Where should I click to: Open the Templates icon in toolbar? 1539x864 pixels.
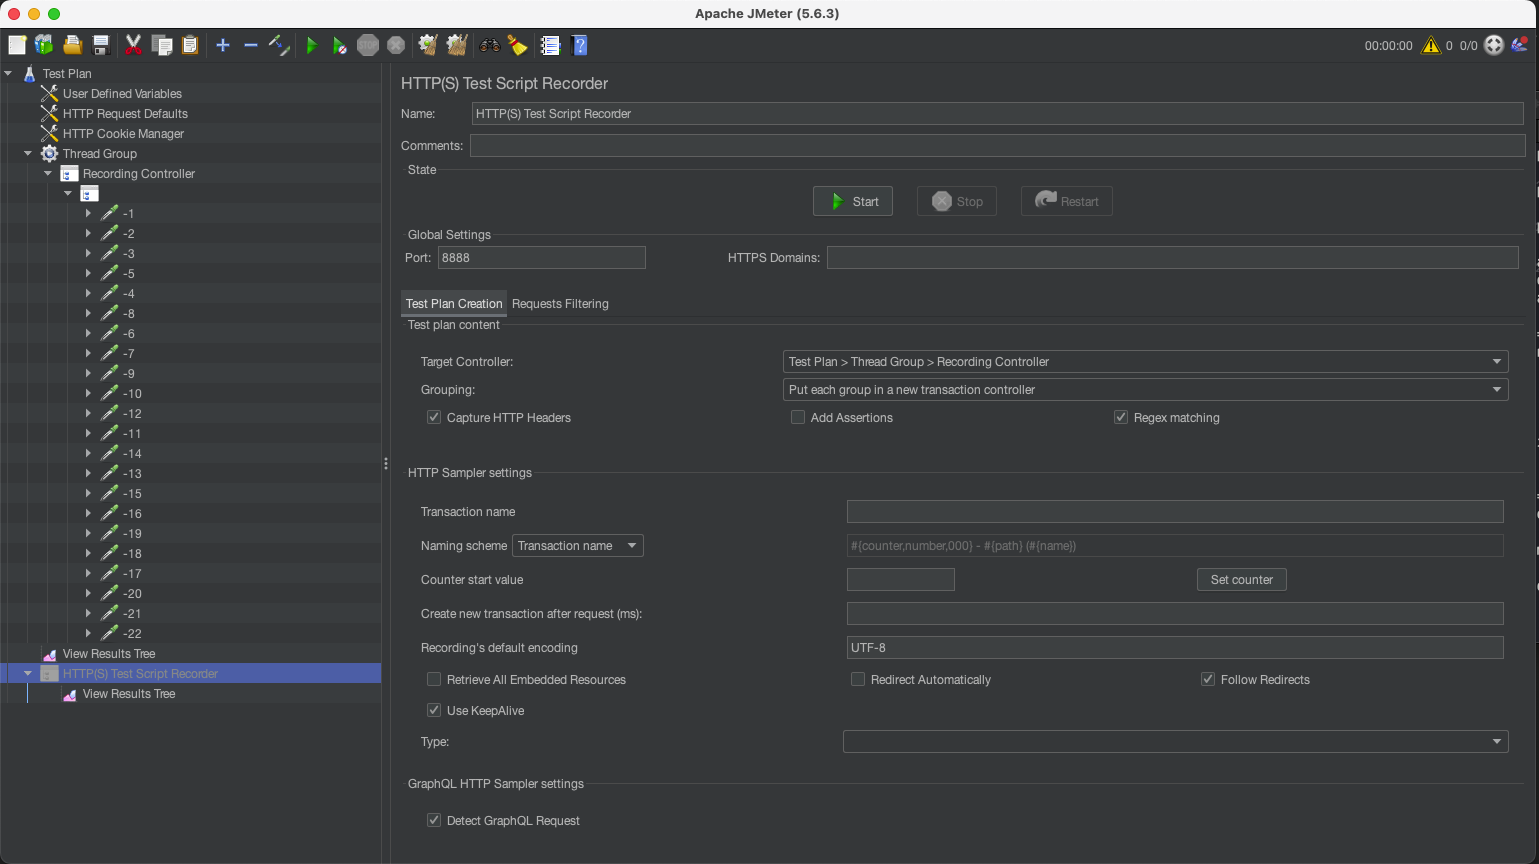click(44, 45)
